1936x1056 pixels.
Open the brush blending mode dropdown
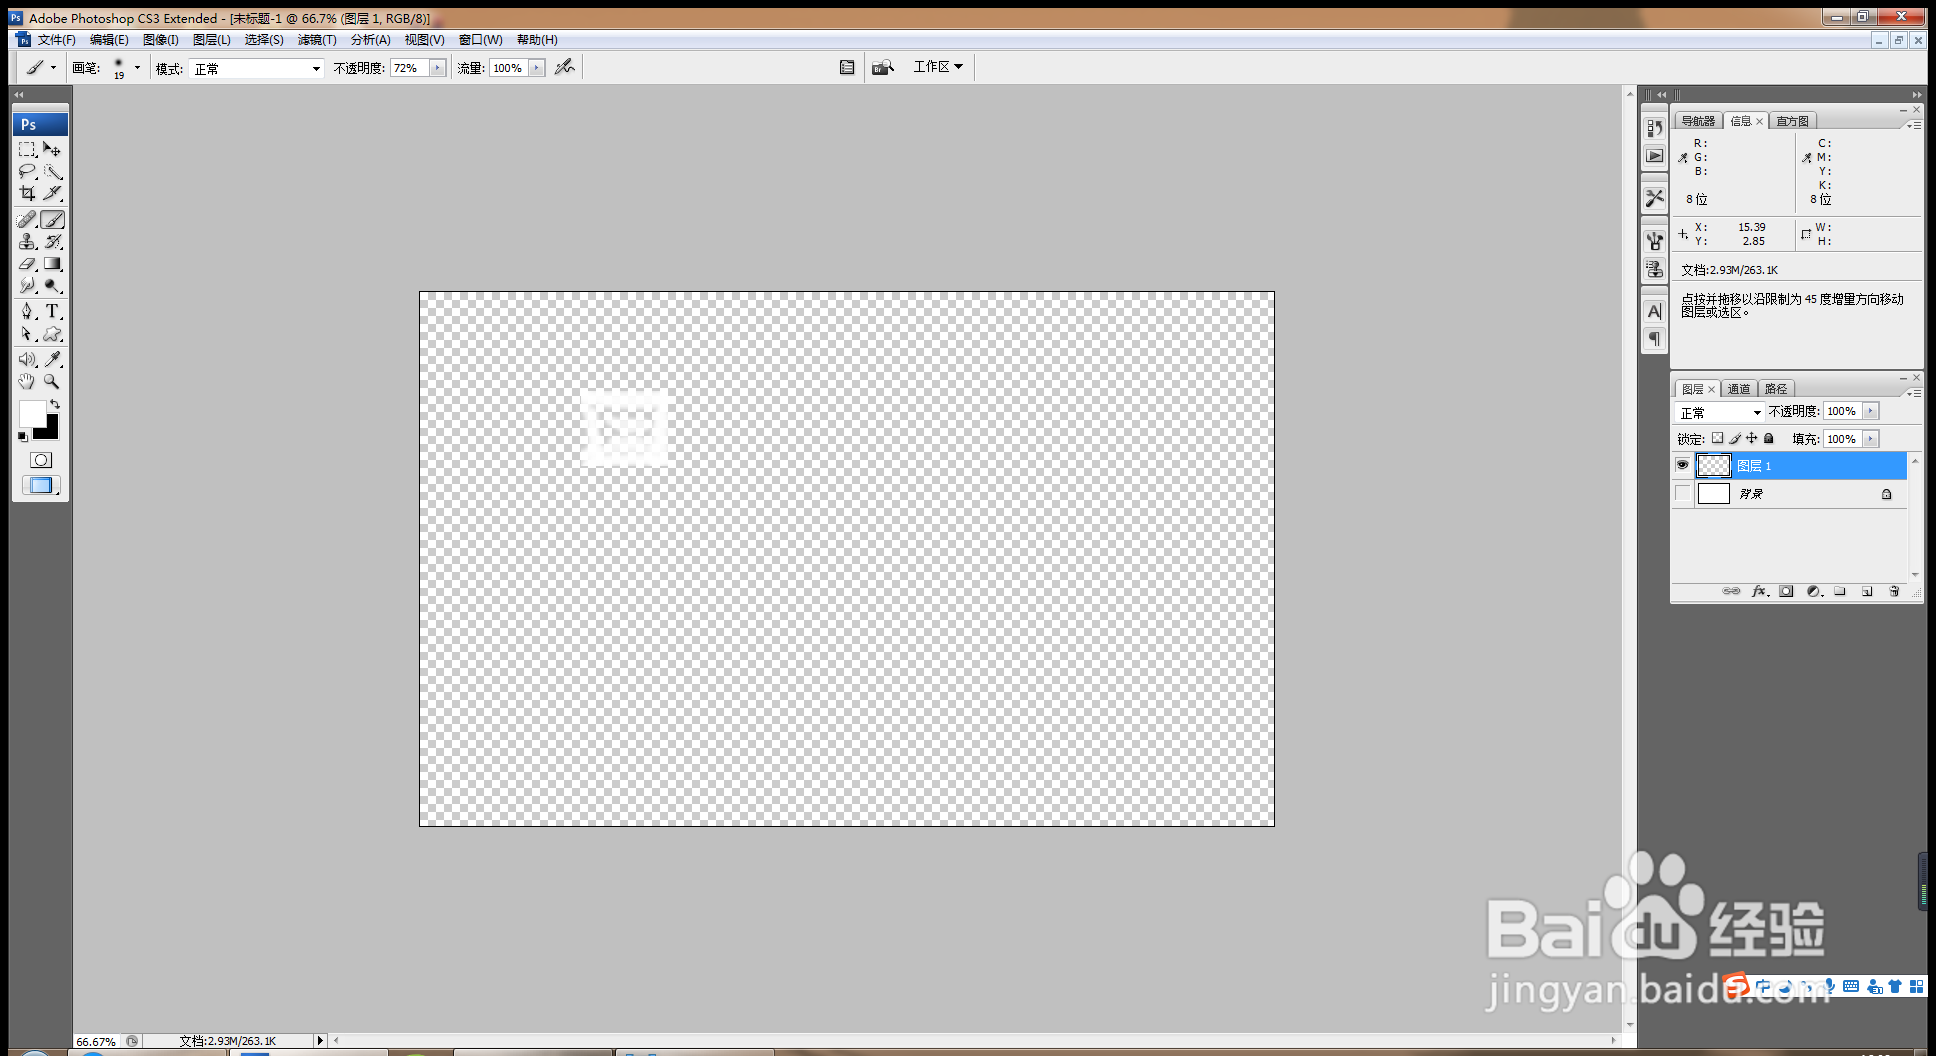(x=257, y=68)
